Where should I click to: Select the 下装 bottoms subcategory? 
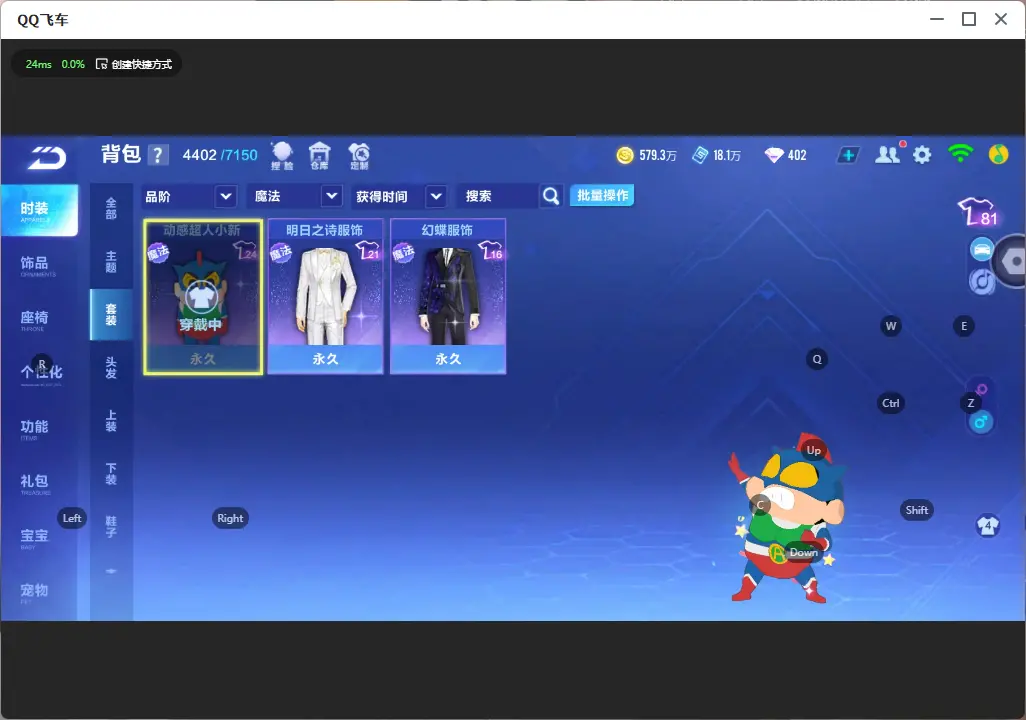pyautogui.click(x=111, y=474)
